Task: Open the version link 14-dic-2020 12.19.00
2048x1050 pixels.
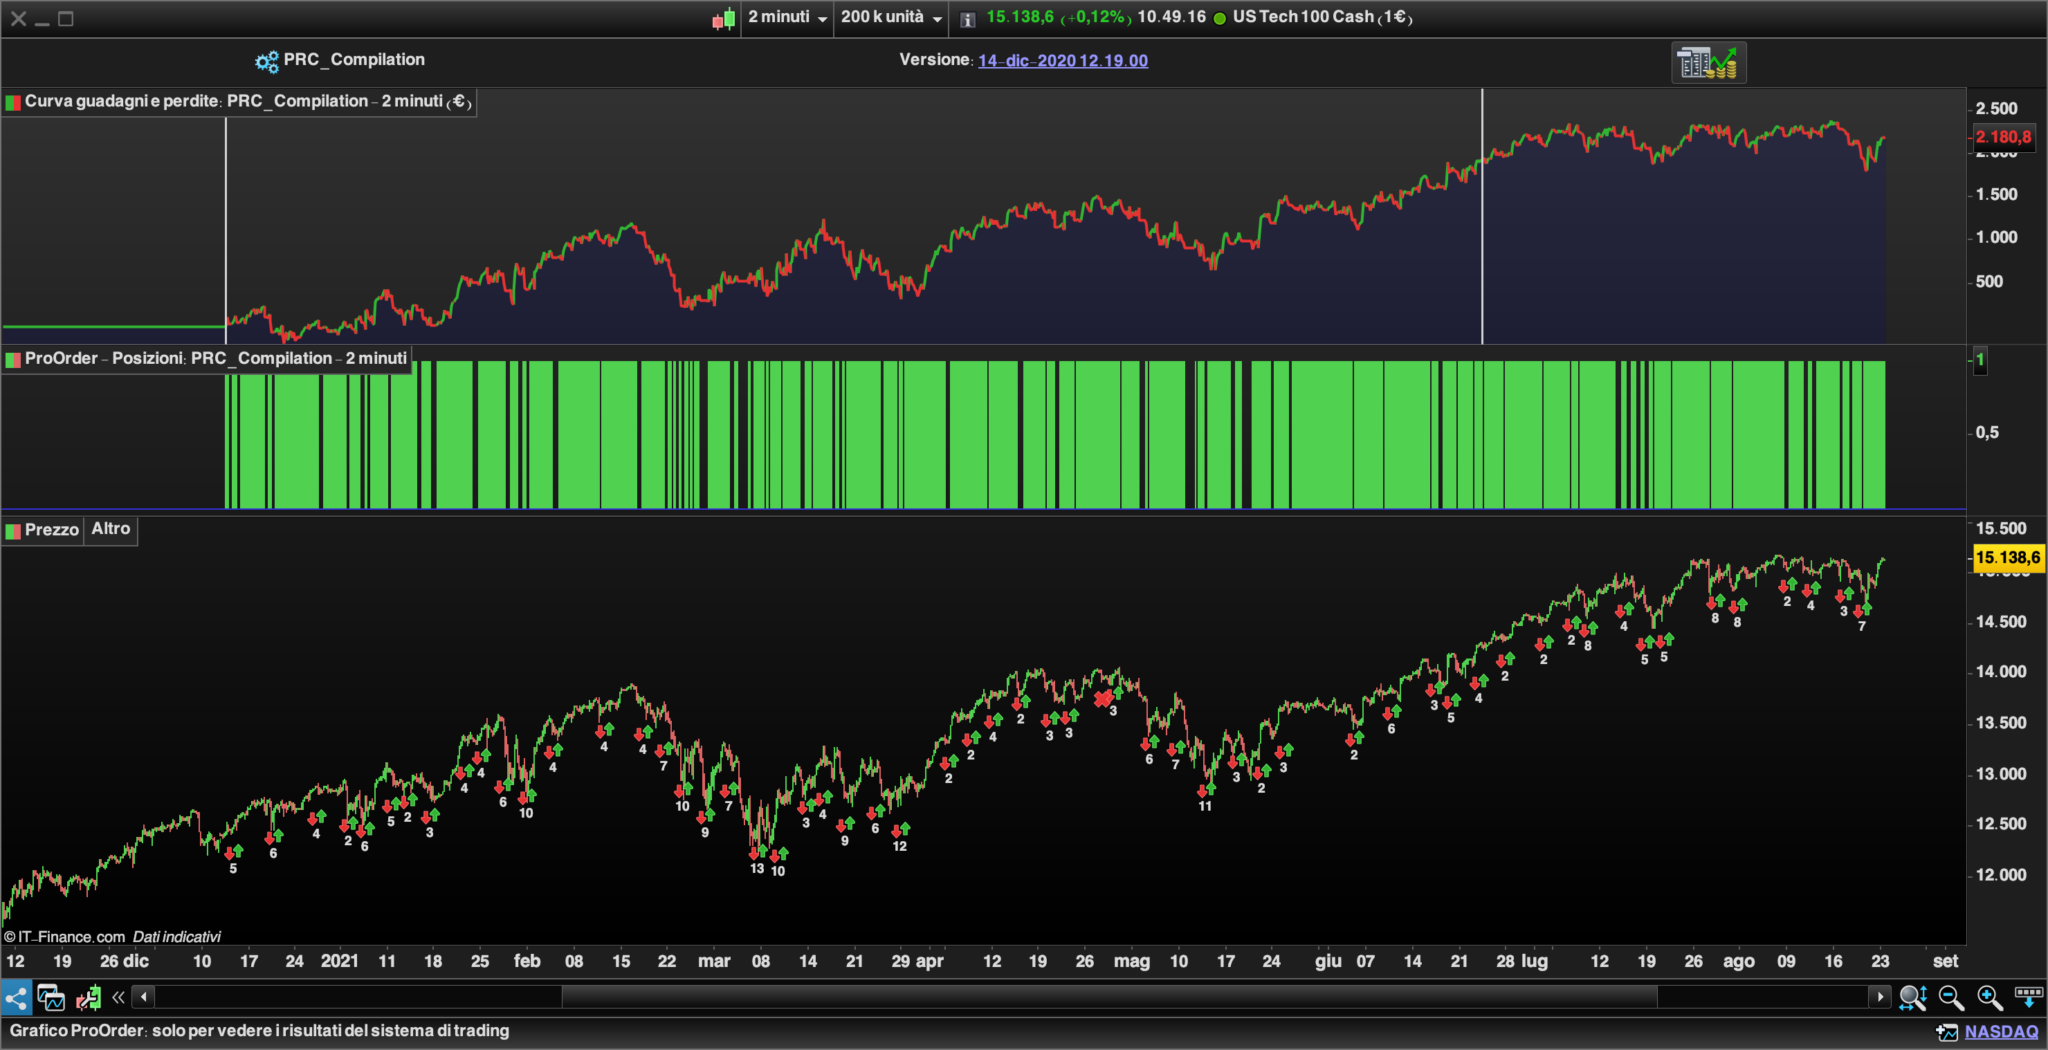Action: (x=1062, y=61)
